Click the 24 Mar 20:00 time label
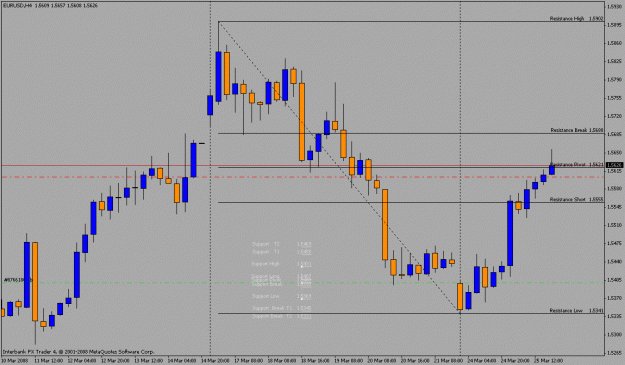625x365 pixels. tap(515, 361)
